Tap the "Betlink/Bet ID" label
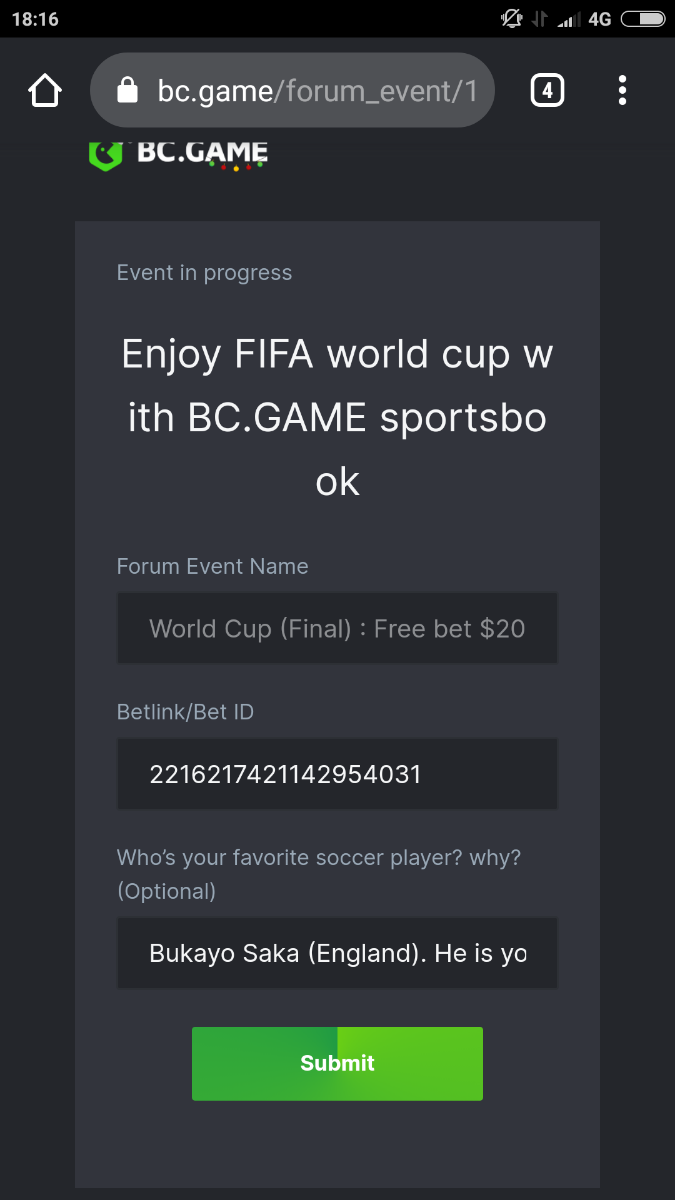The width and height of the screenshot is (675, 1200). (x=185, y=712)
